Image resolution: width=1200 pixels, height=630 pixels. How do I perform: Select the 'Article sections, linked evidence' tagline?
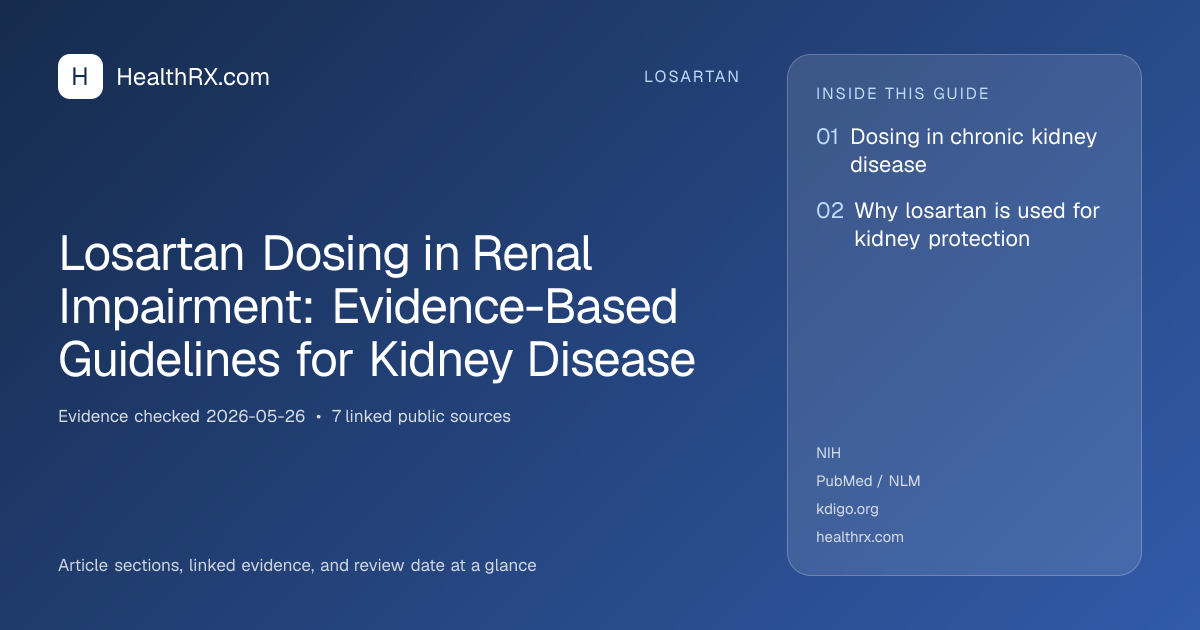click(x=297, y=565)
